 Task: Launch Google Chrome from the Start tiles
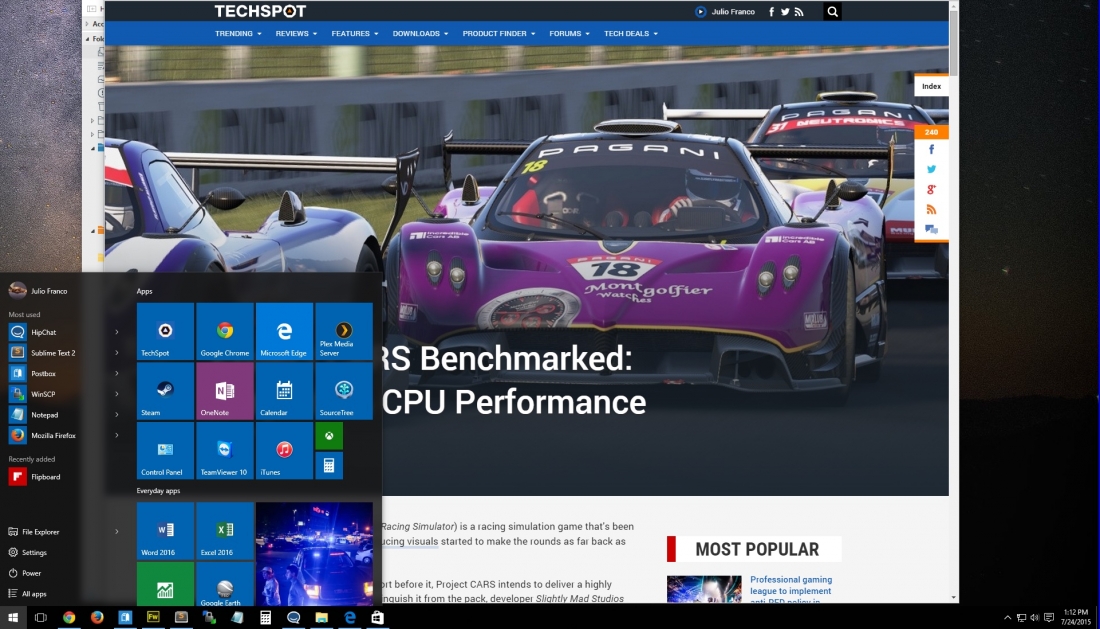click(x=224, y=331)
